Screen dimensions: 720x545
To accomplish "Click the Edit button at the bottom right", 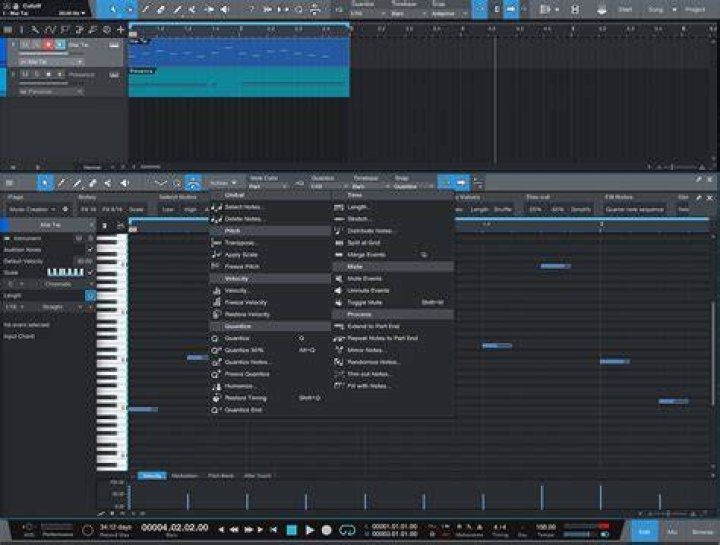I will click(645, 532).
